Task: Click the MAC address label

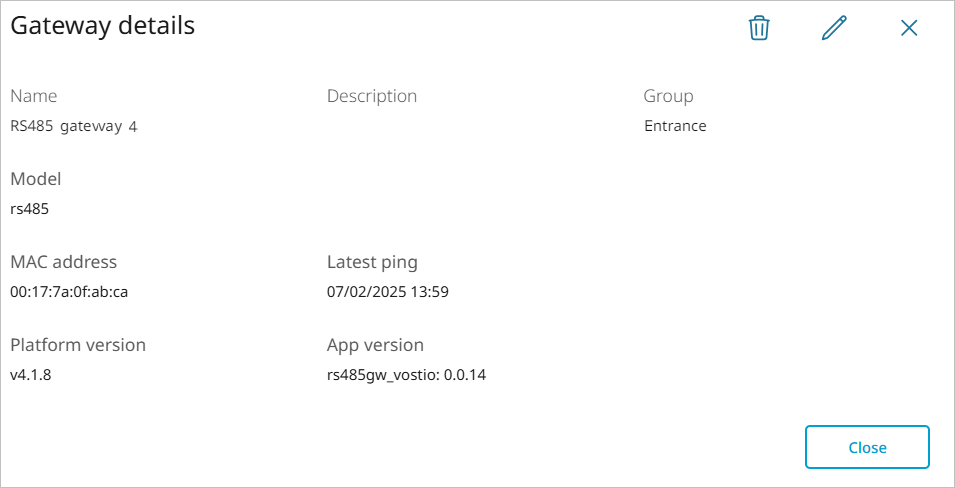Action: point(63,262)
